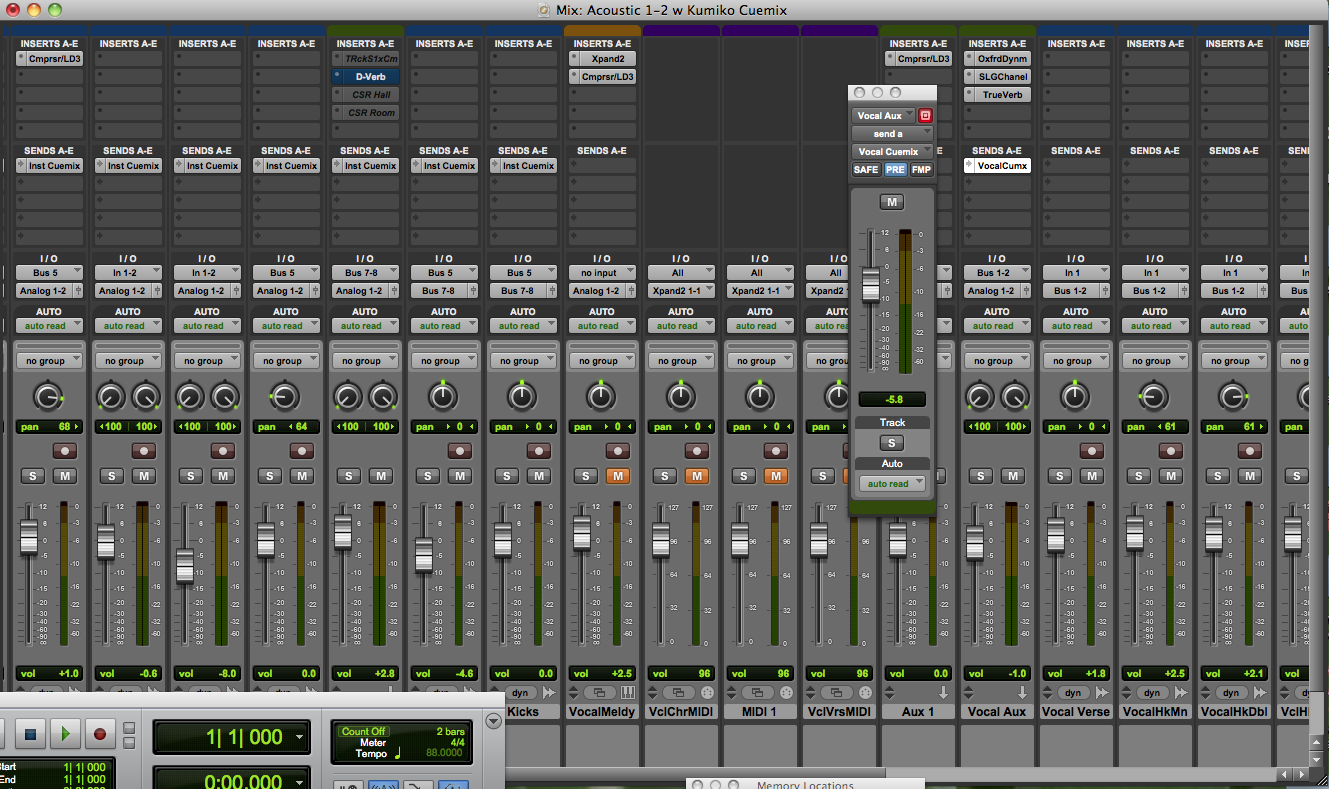Open the 'send a' selector dropdown
1329x789 pixels.
[x=892, y=134]
